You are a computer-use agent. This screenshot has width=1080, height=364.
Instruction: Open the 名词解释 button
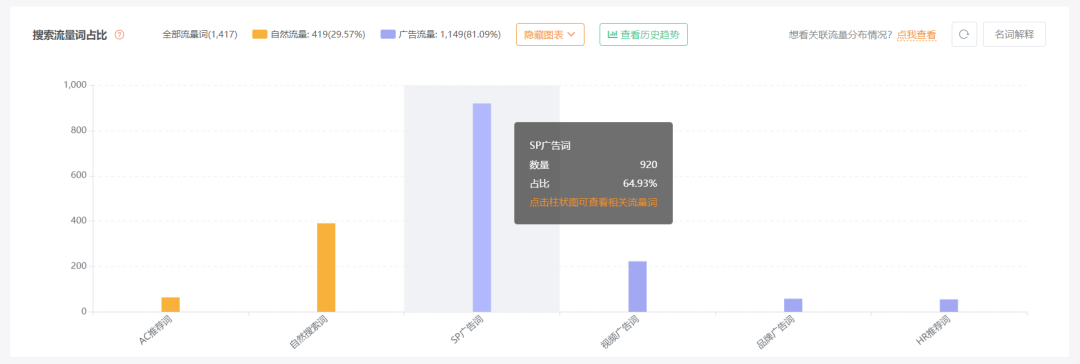pyautogui.click(x=1015, y=34)
